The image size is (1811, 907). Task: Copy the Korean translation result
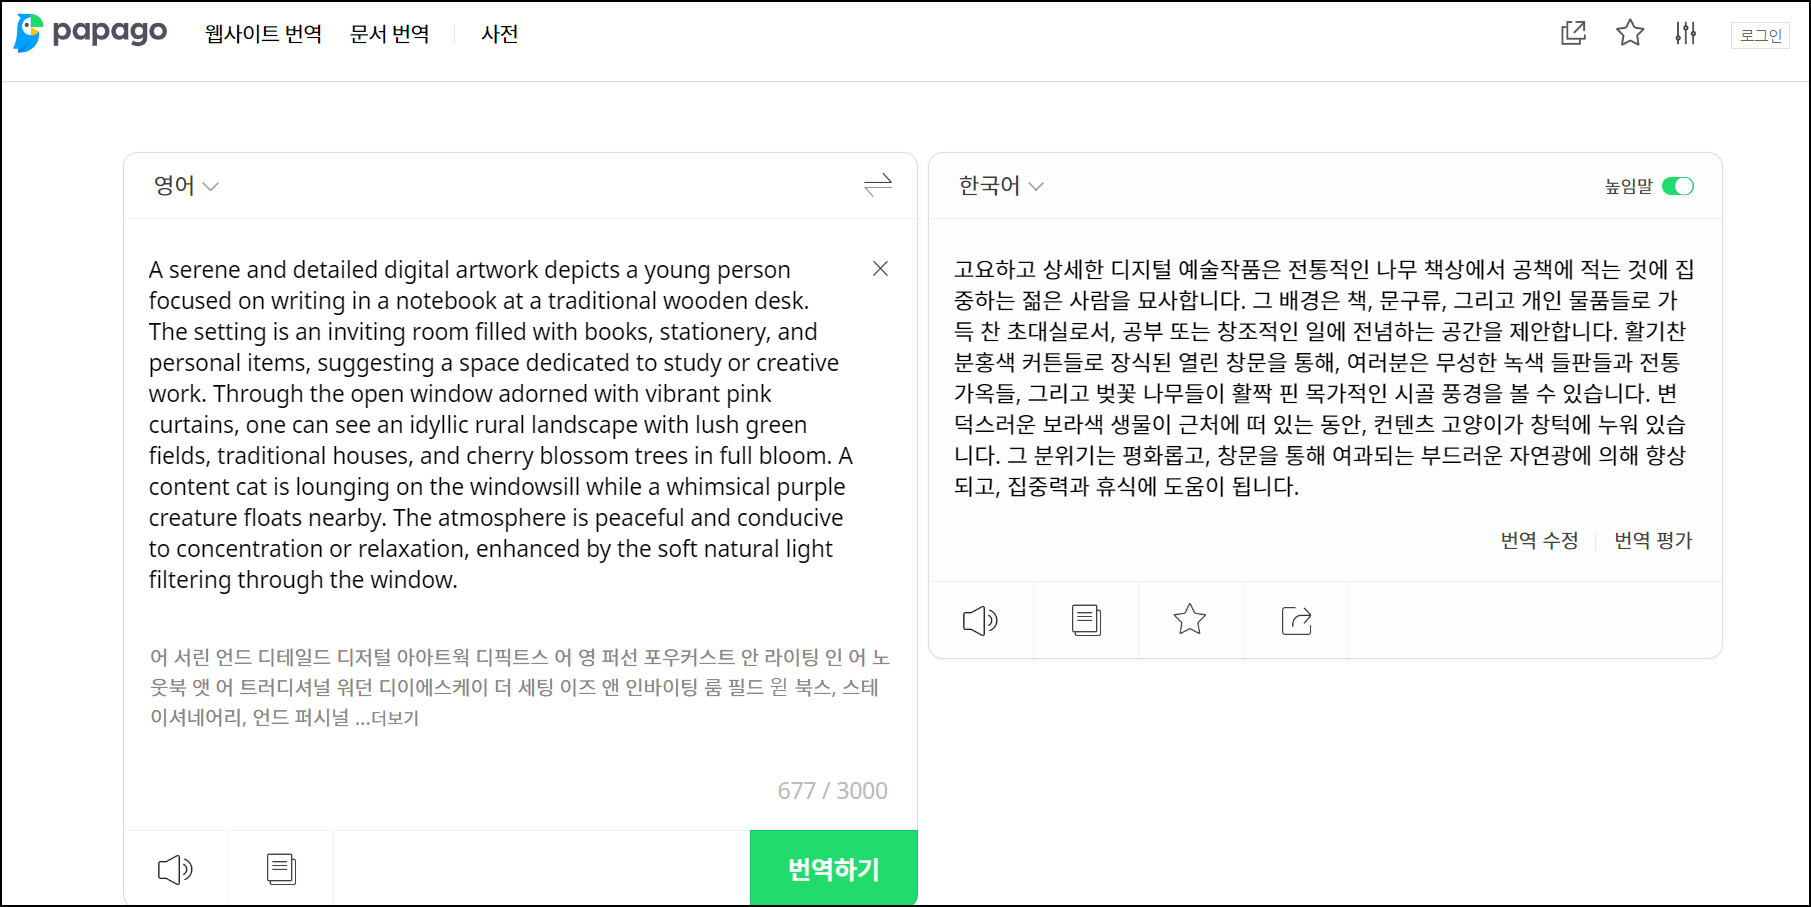tap(1085, 620)
